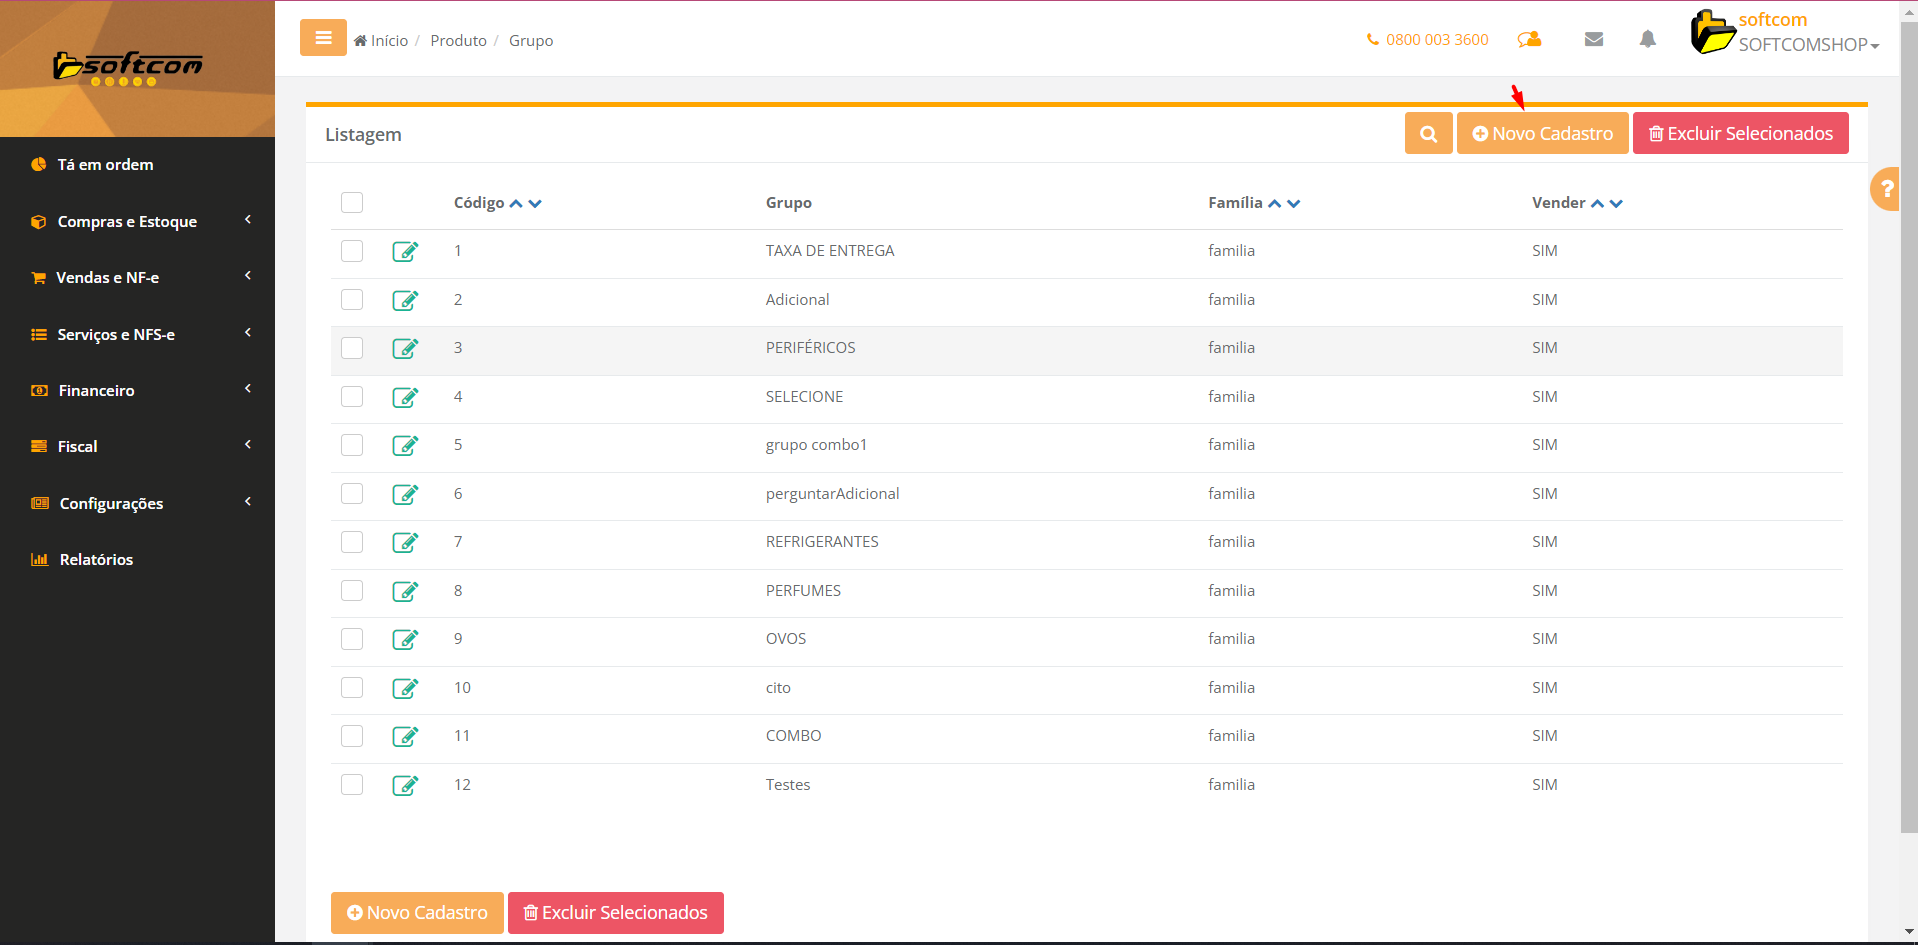The height and width of the screenshot is (945, 1918).
Task: Click the hamburger menu toggle button
Action: 323,38
